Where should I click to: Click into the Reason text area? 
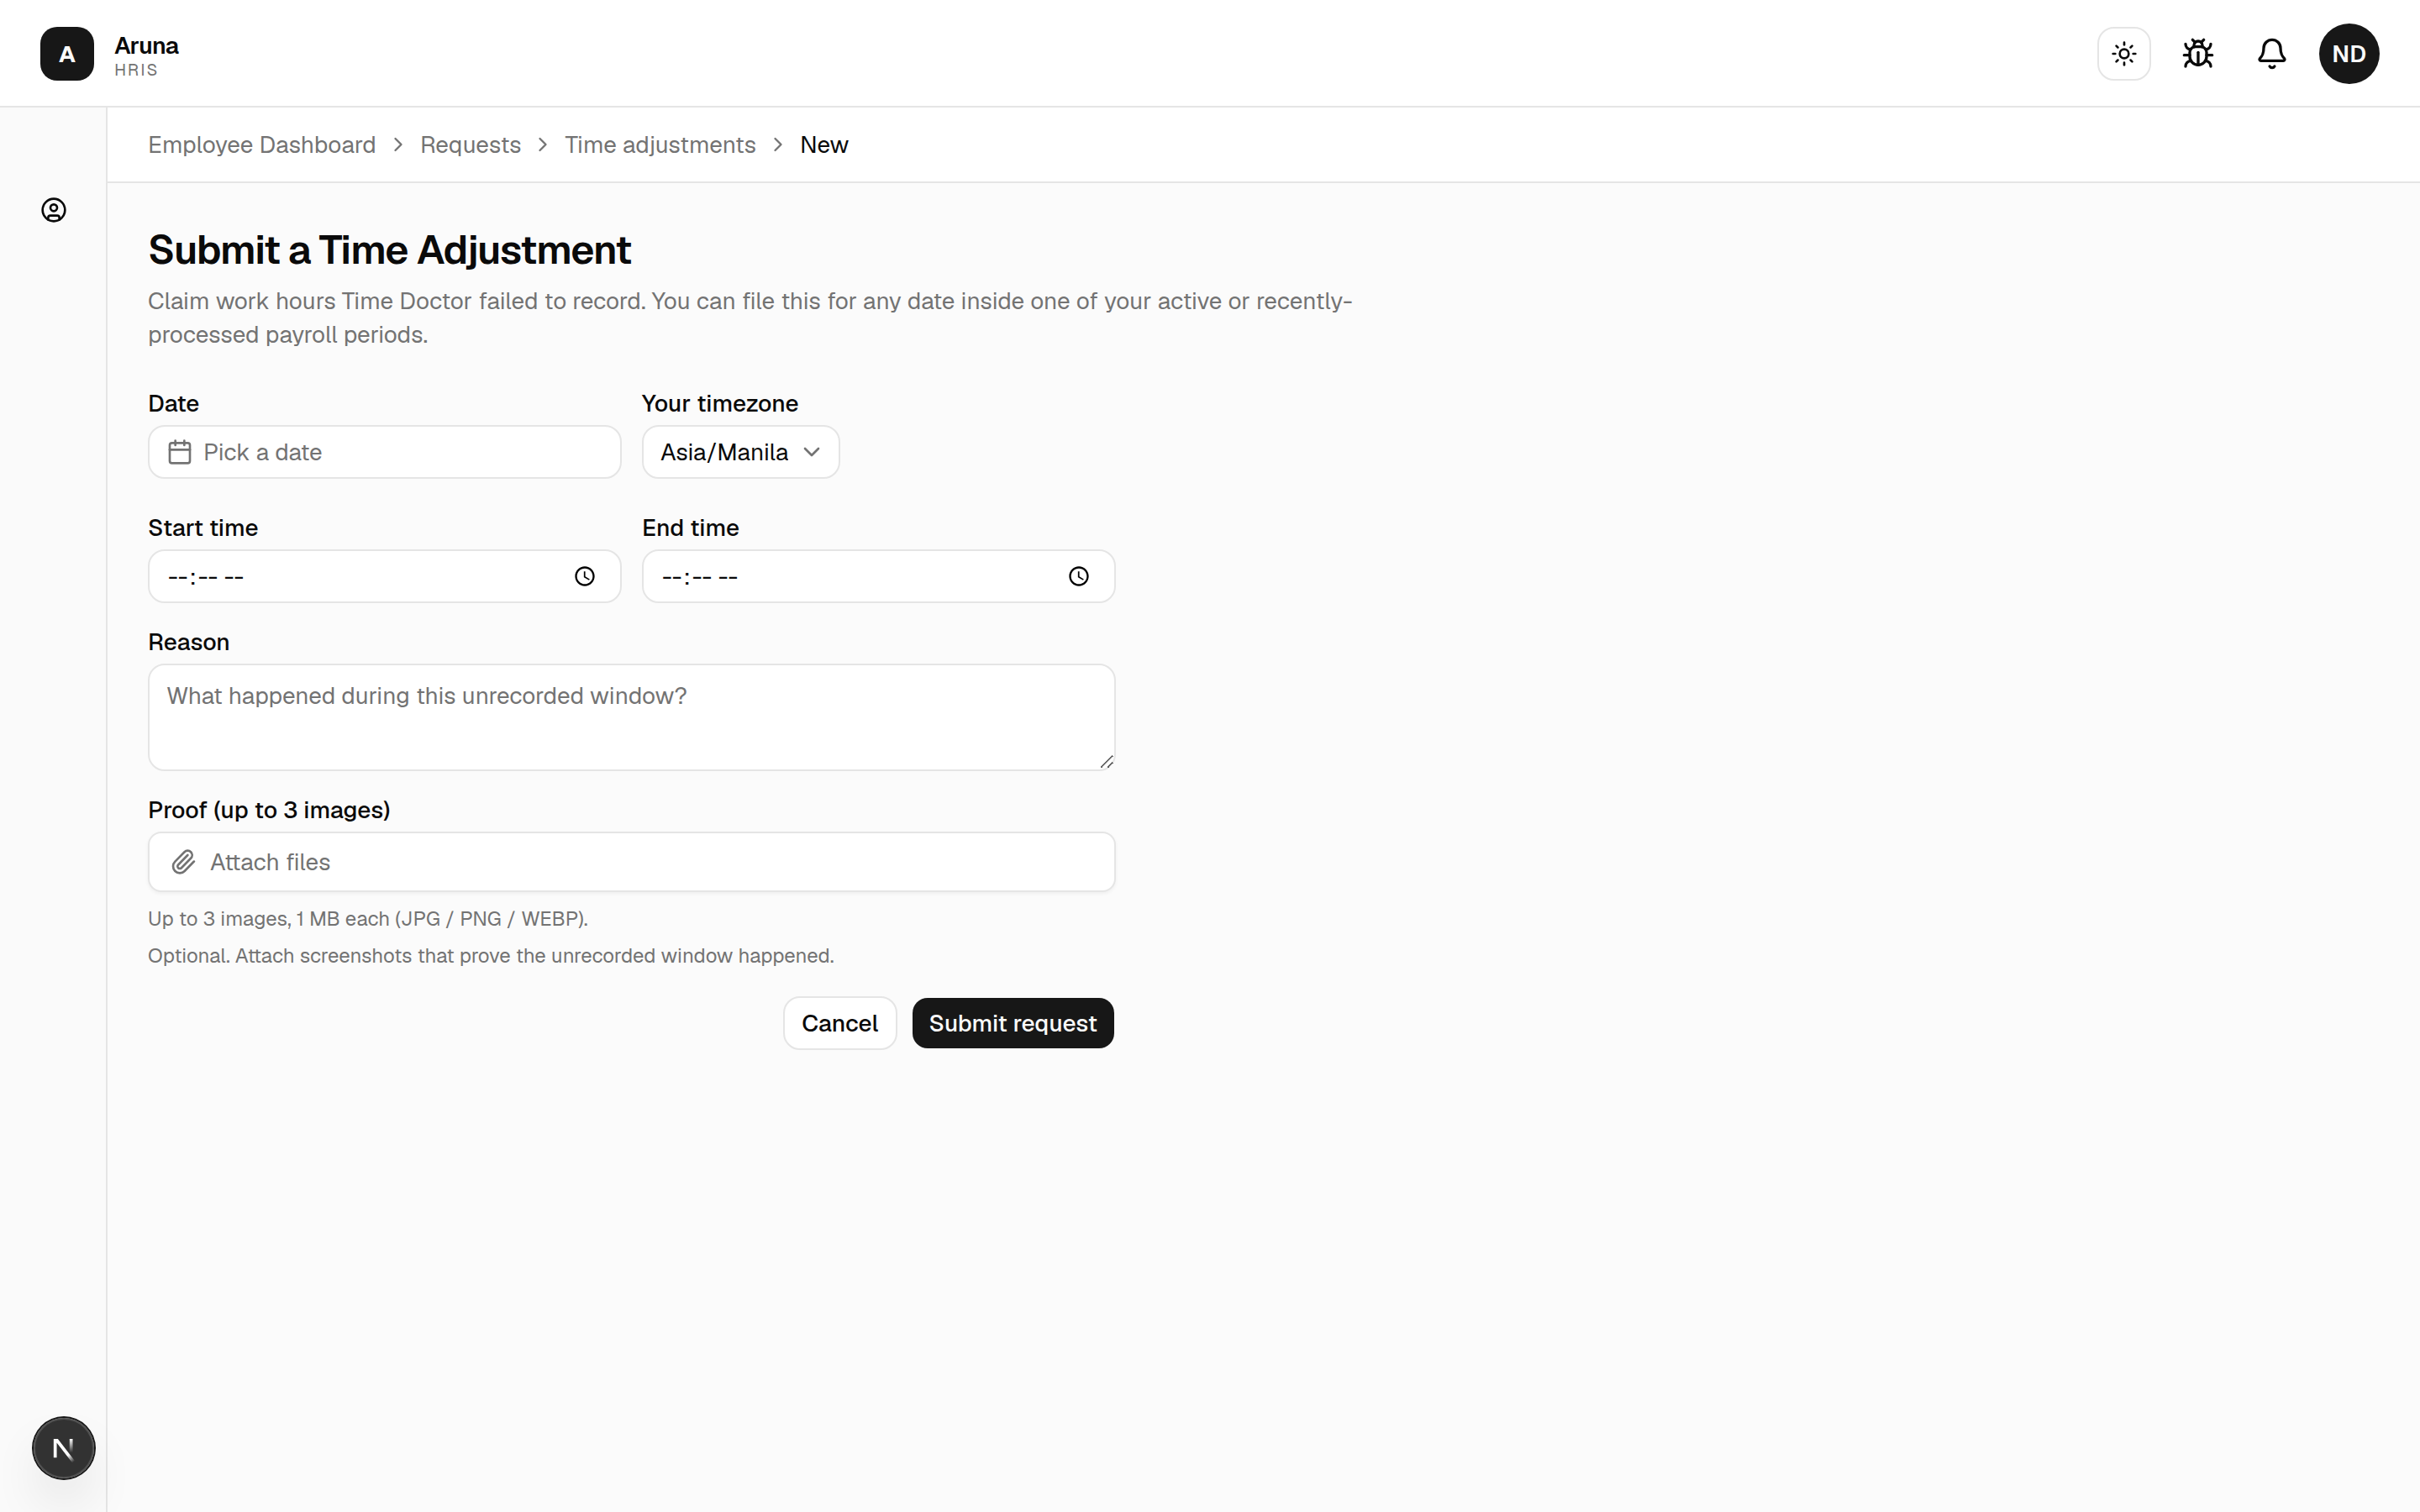click(631, 717)
